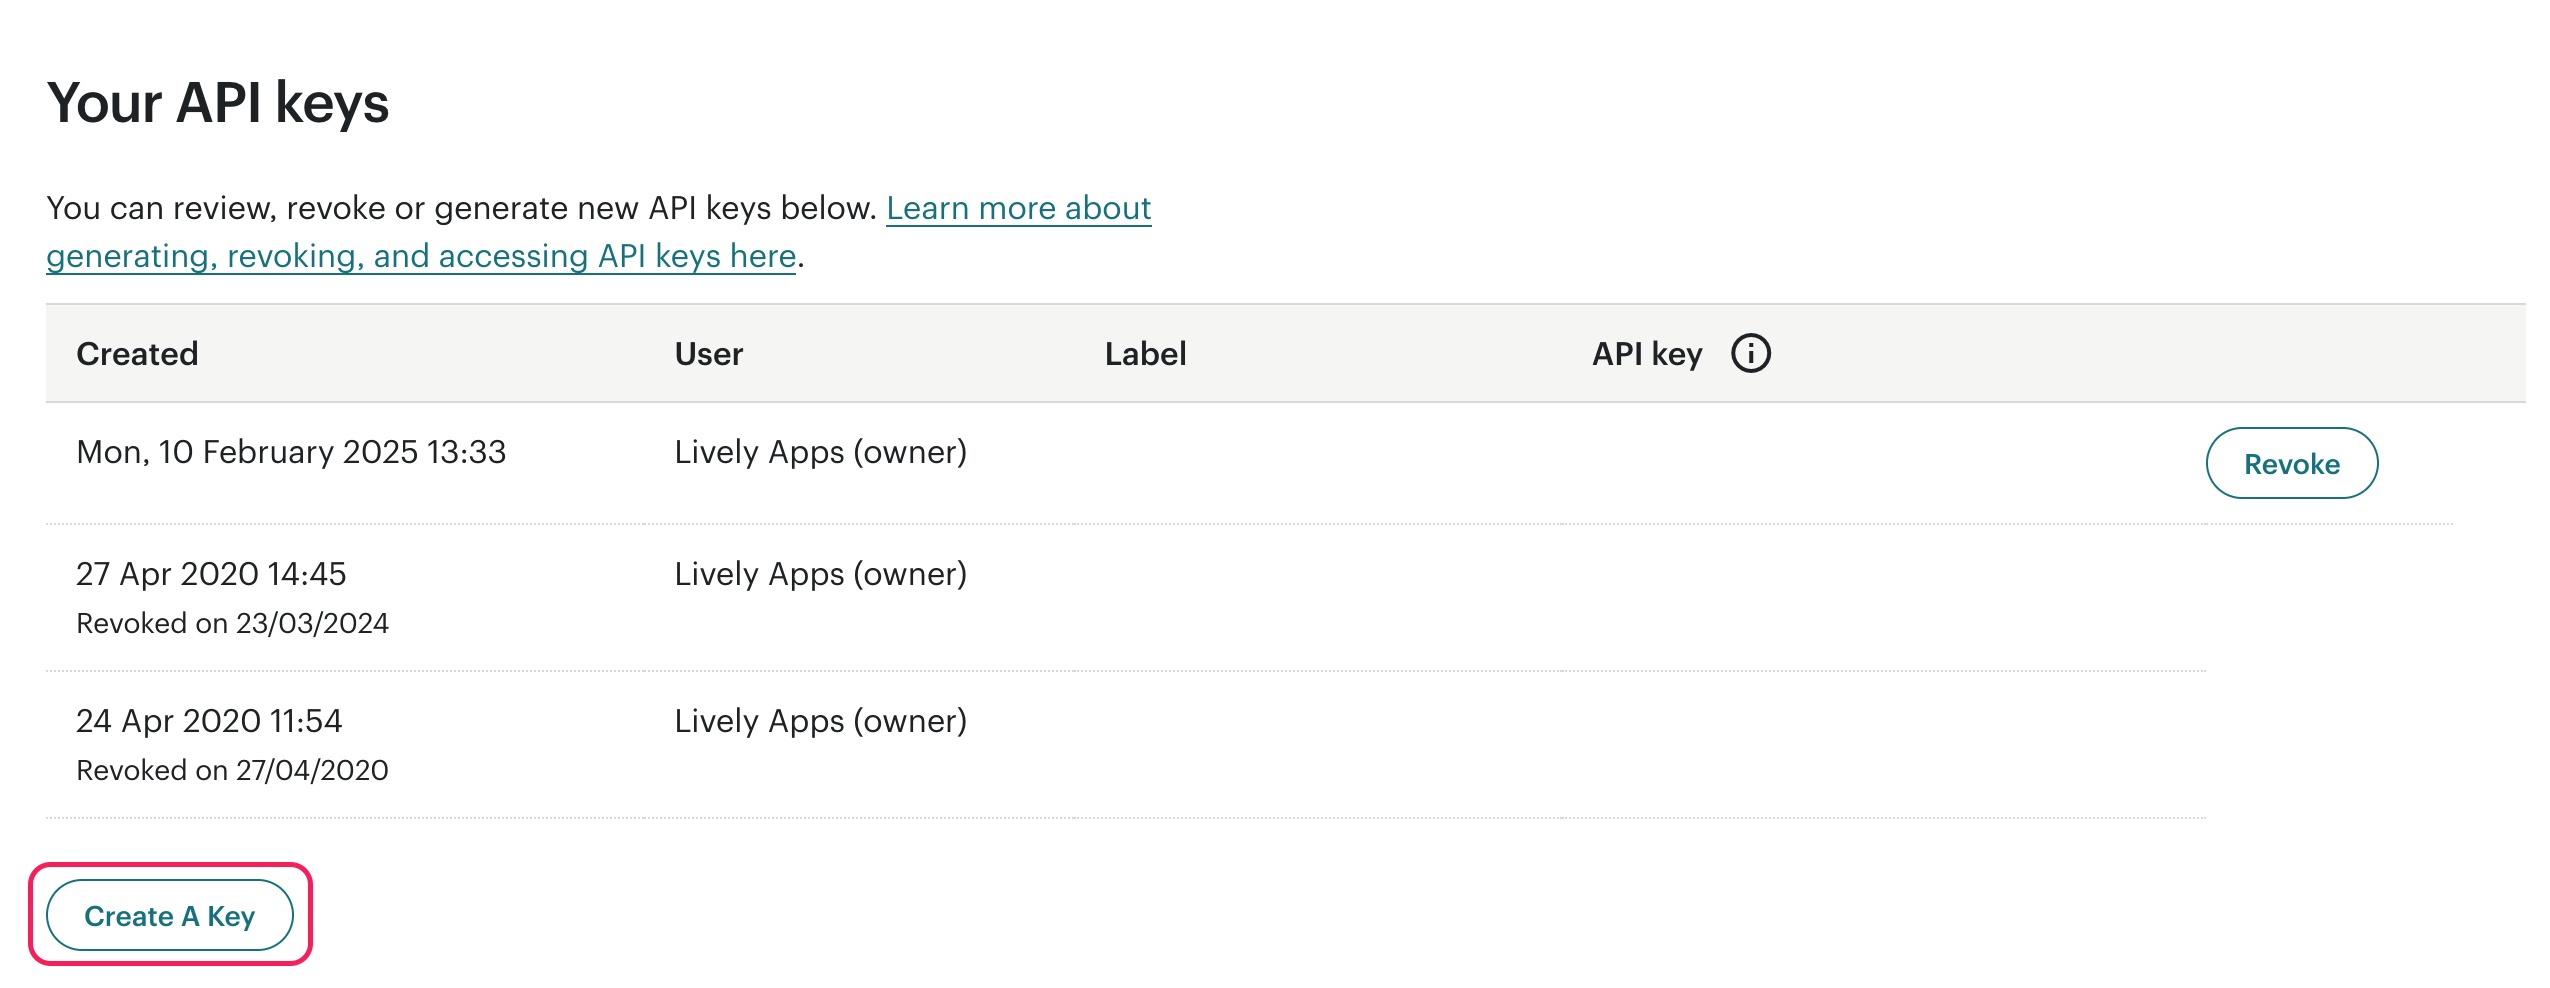Select the Mon, 10 February 2025 13:33 date

click(x=291, y=452)
